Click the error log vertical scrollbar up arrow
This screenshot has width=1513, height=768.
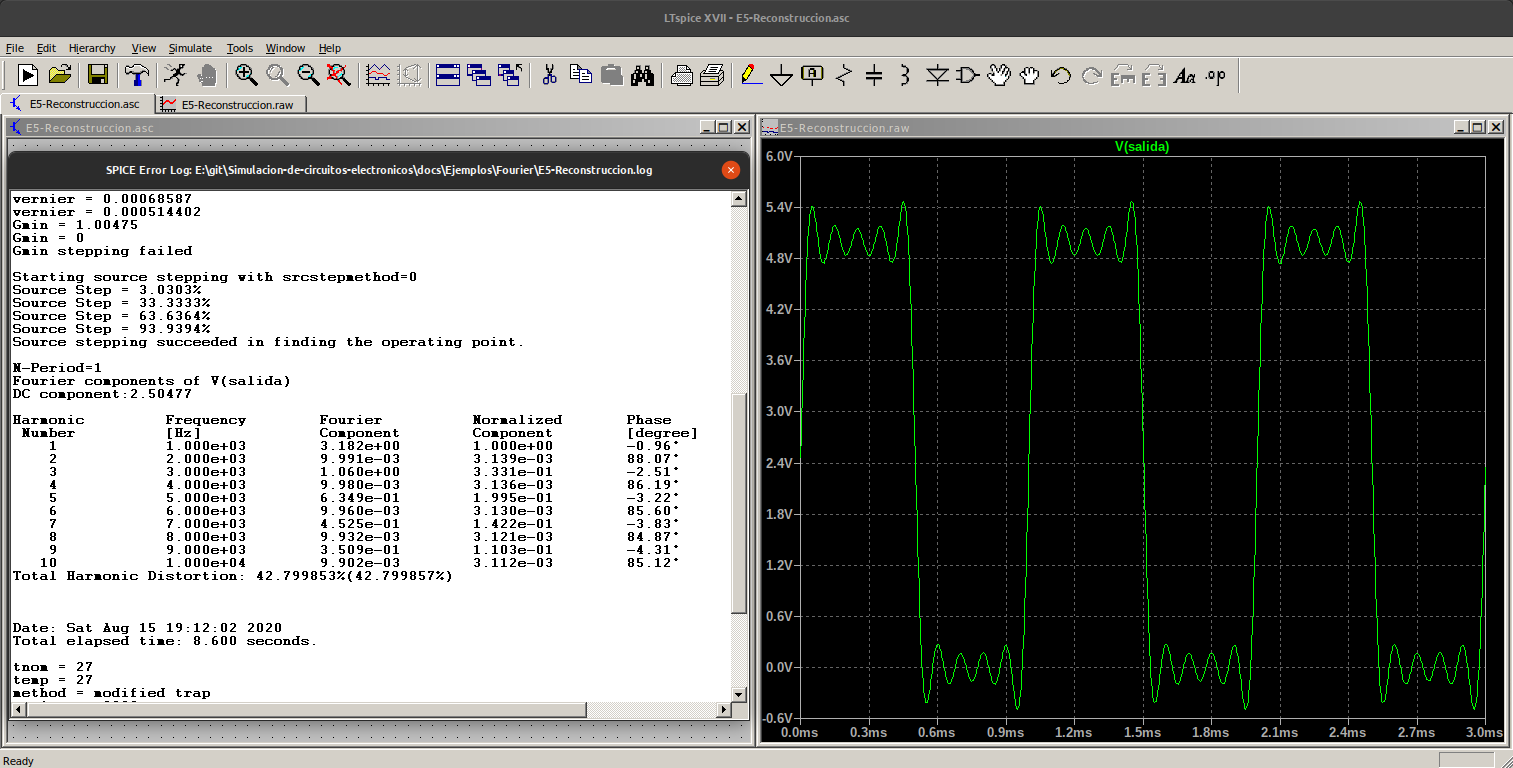click(739, 198)
